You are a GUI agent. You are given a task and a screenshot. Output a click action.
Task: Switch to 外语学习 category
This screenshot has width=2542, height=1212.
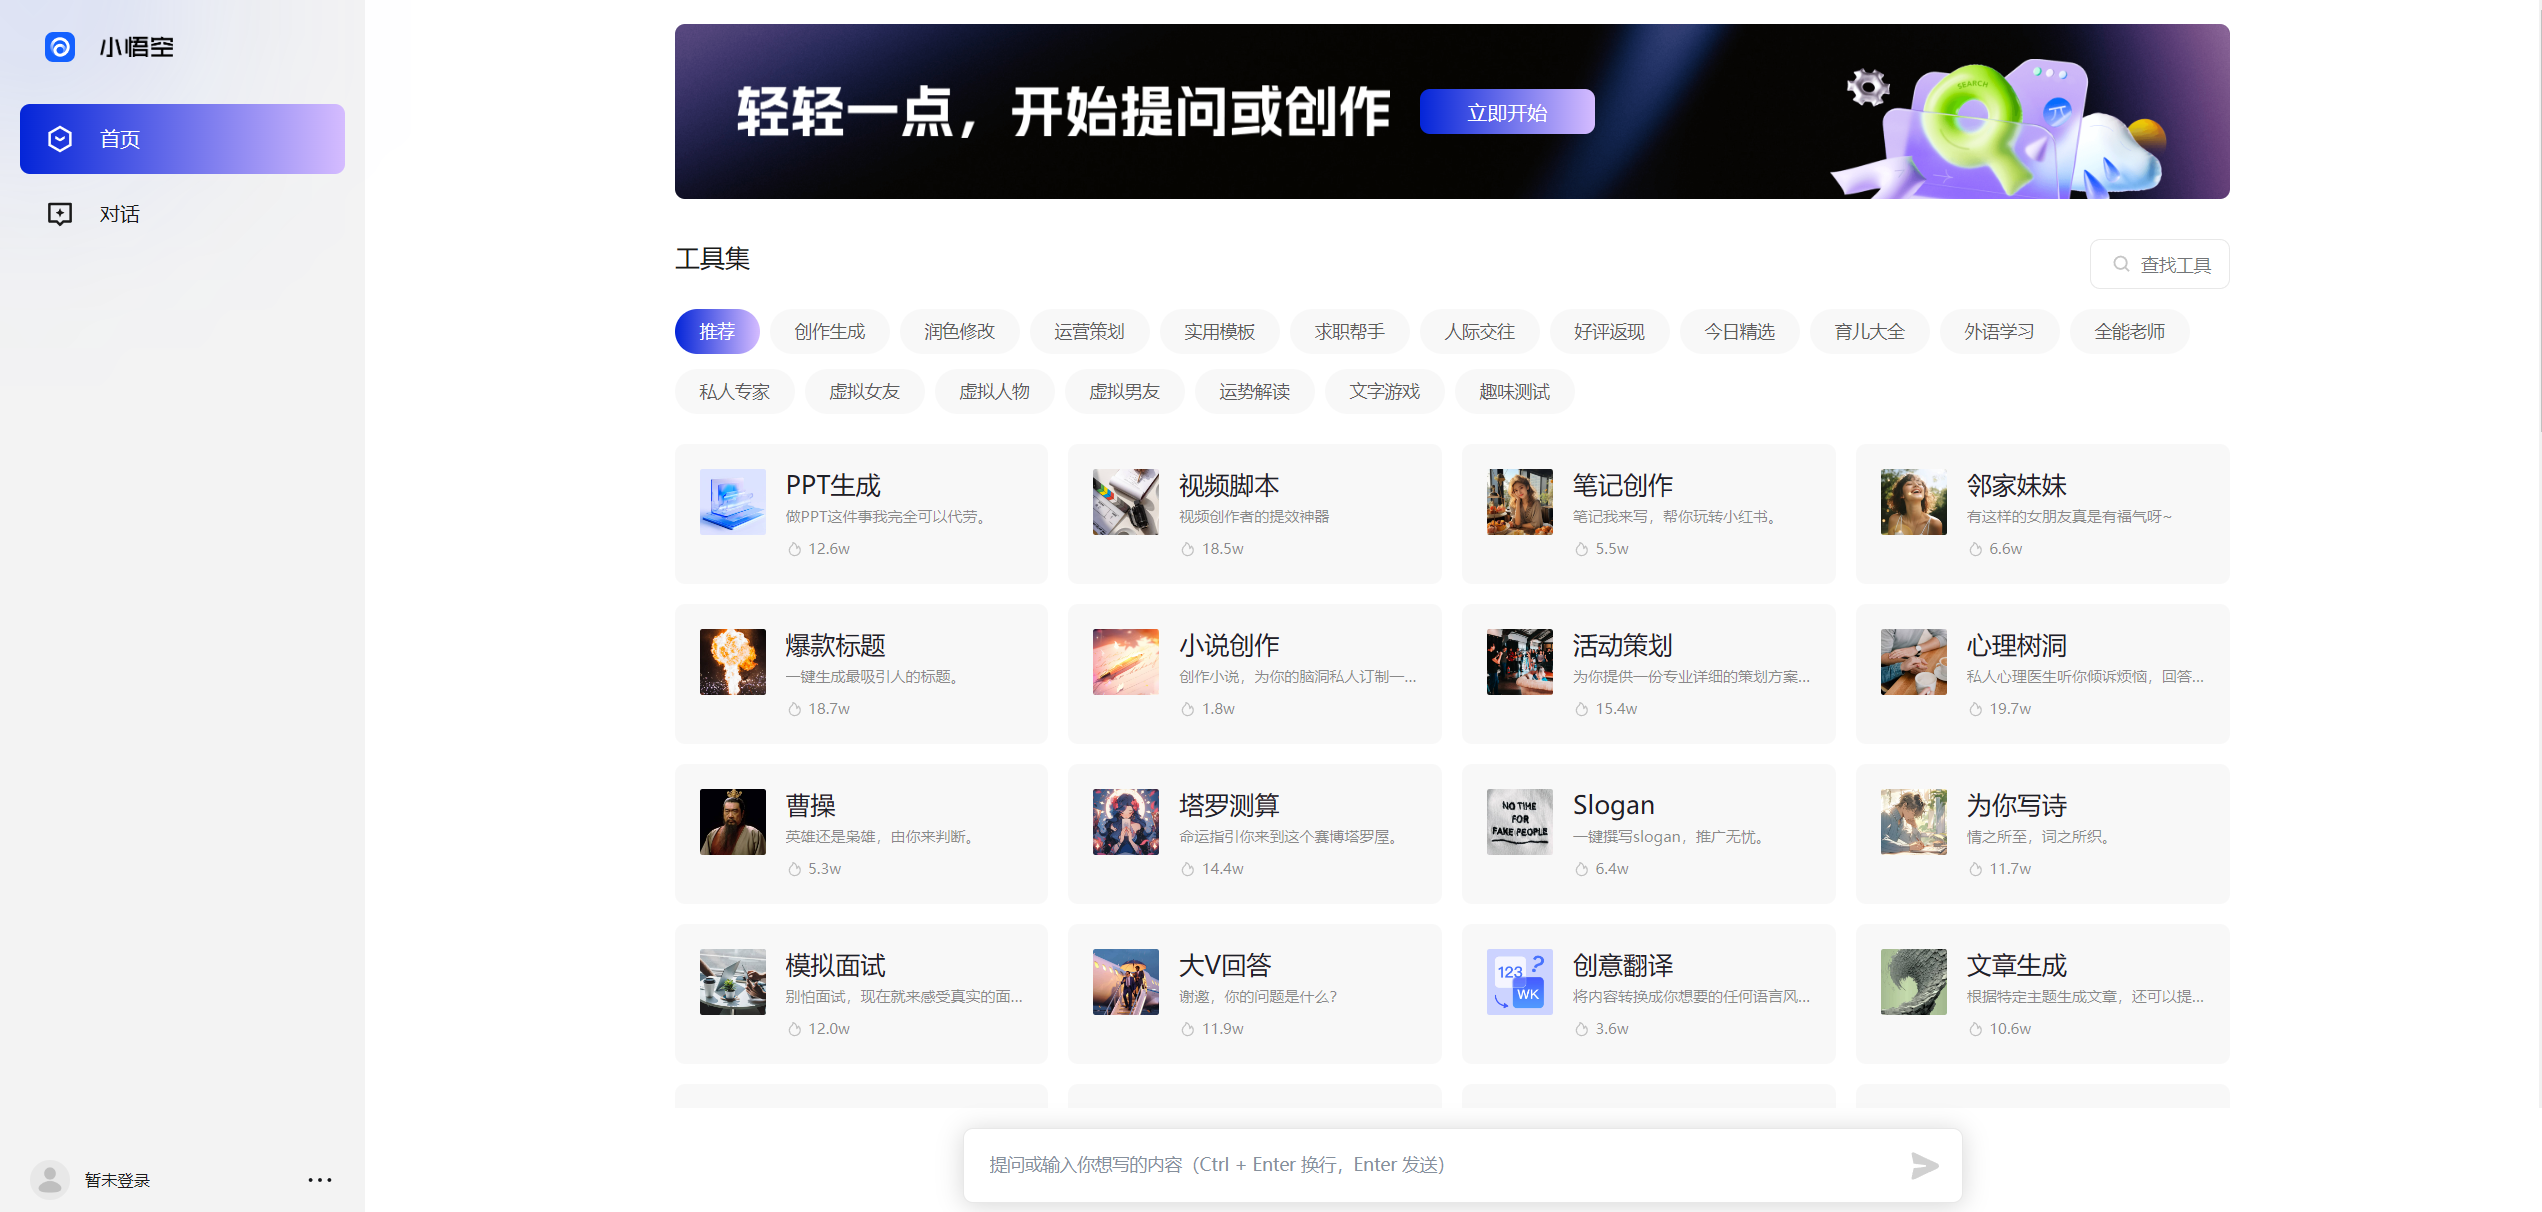coord(1999,332)
